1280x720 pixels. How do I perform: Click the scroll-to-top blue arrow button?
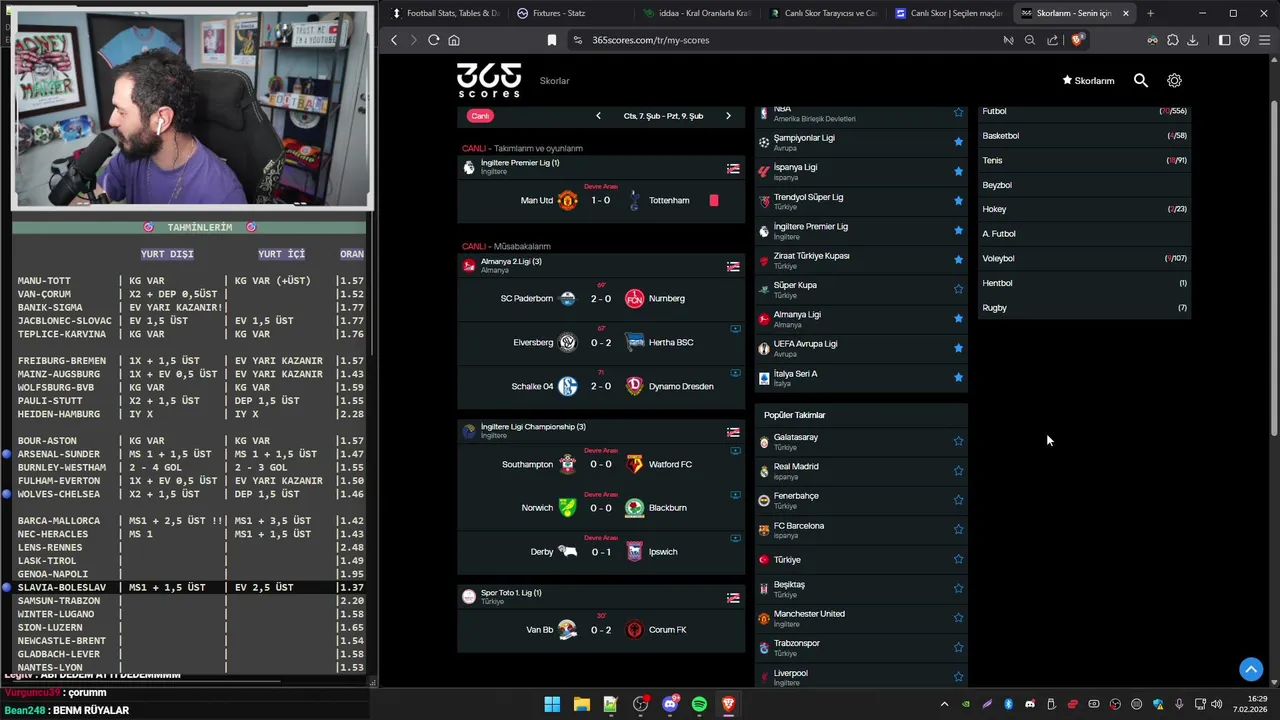[x=1251, y=669]
